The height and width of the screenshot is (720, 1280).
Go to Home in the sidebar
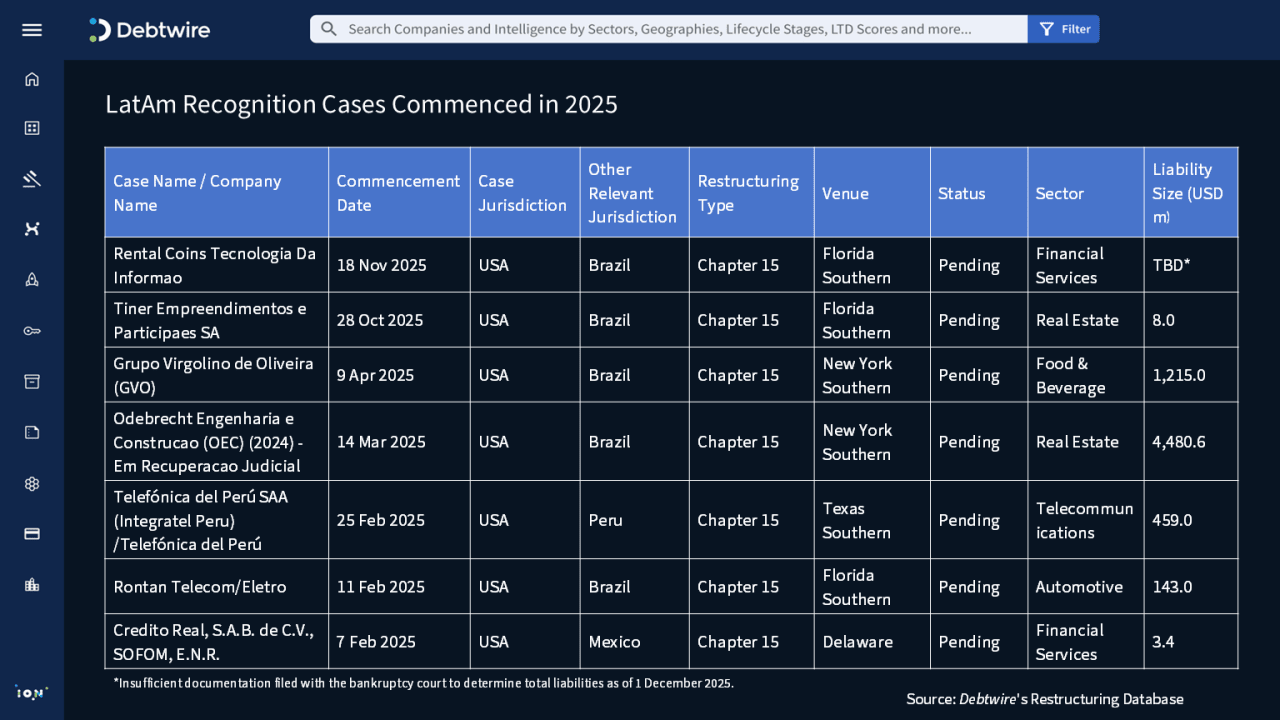tap(32, 79)
